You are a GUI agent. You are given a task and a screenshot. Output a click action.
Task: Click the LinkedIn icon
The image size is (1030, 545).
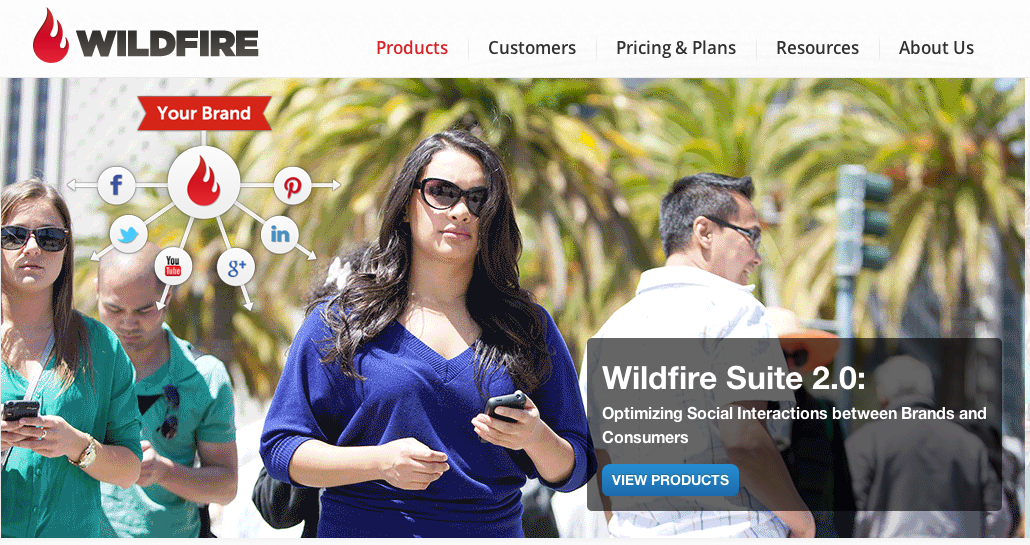coord(280,234)
